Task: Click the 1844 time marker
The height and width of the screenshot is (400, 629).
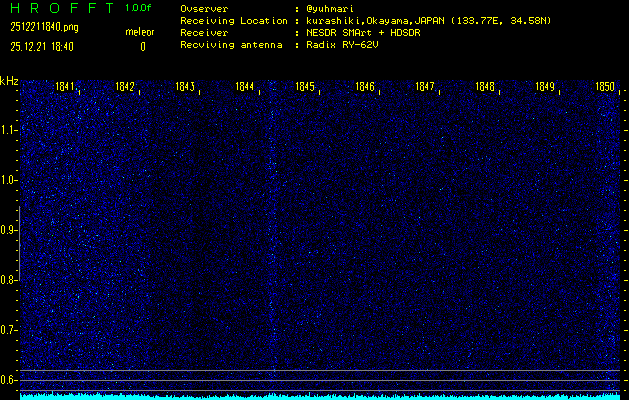Action: pos(245,86)
